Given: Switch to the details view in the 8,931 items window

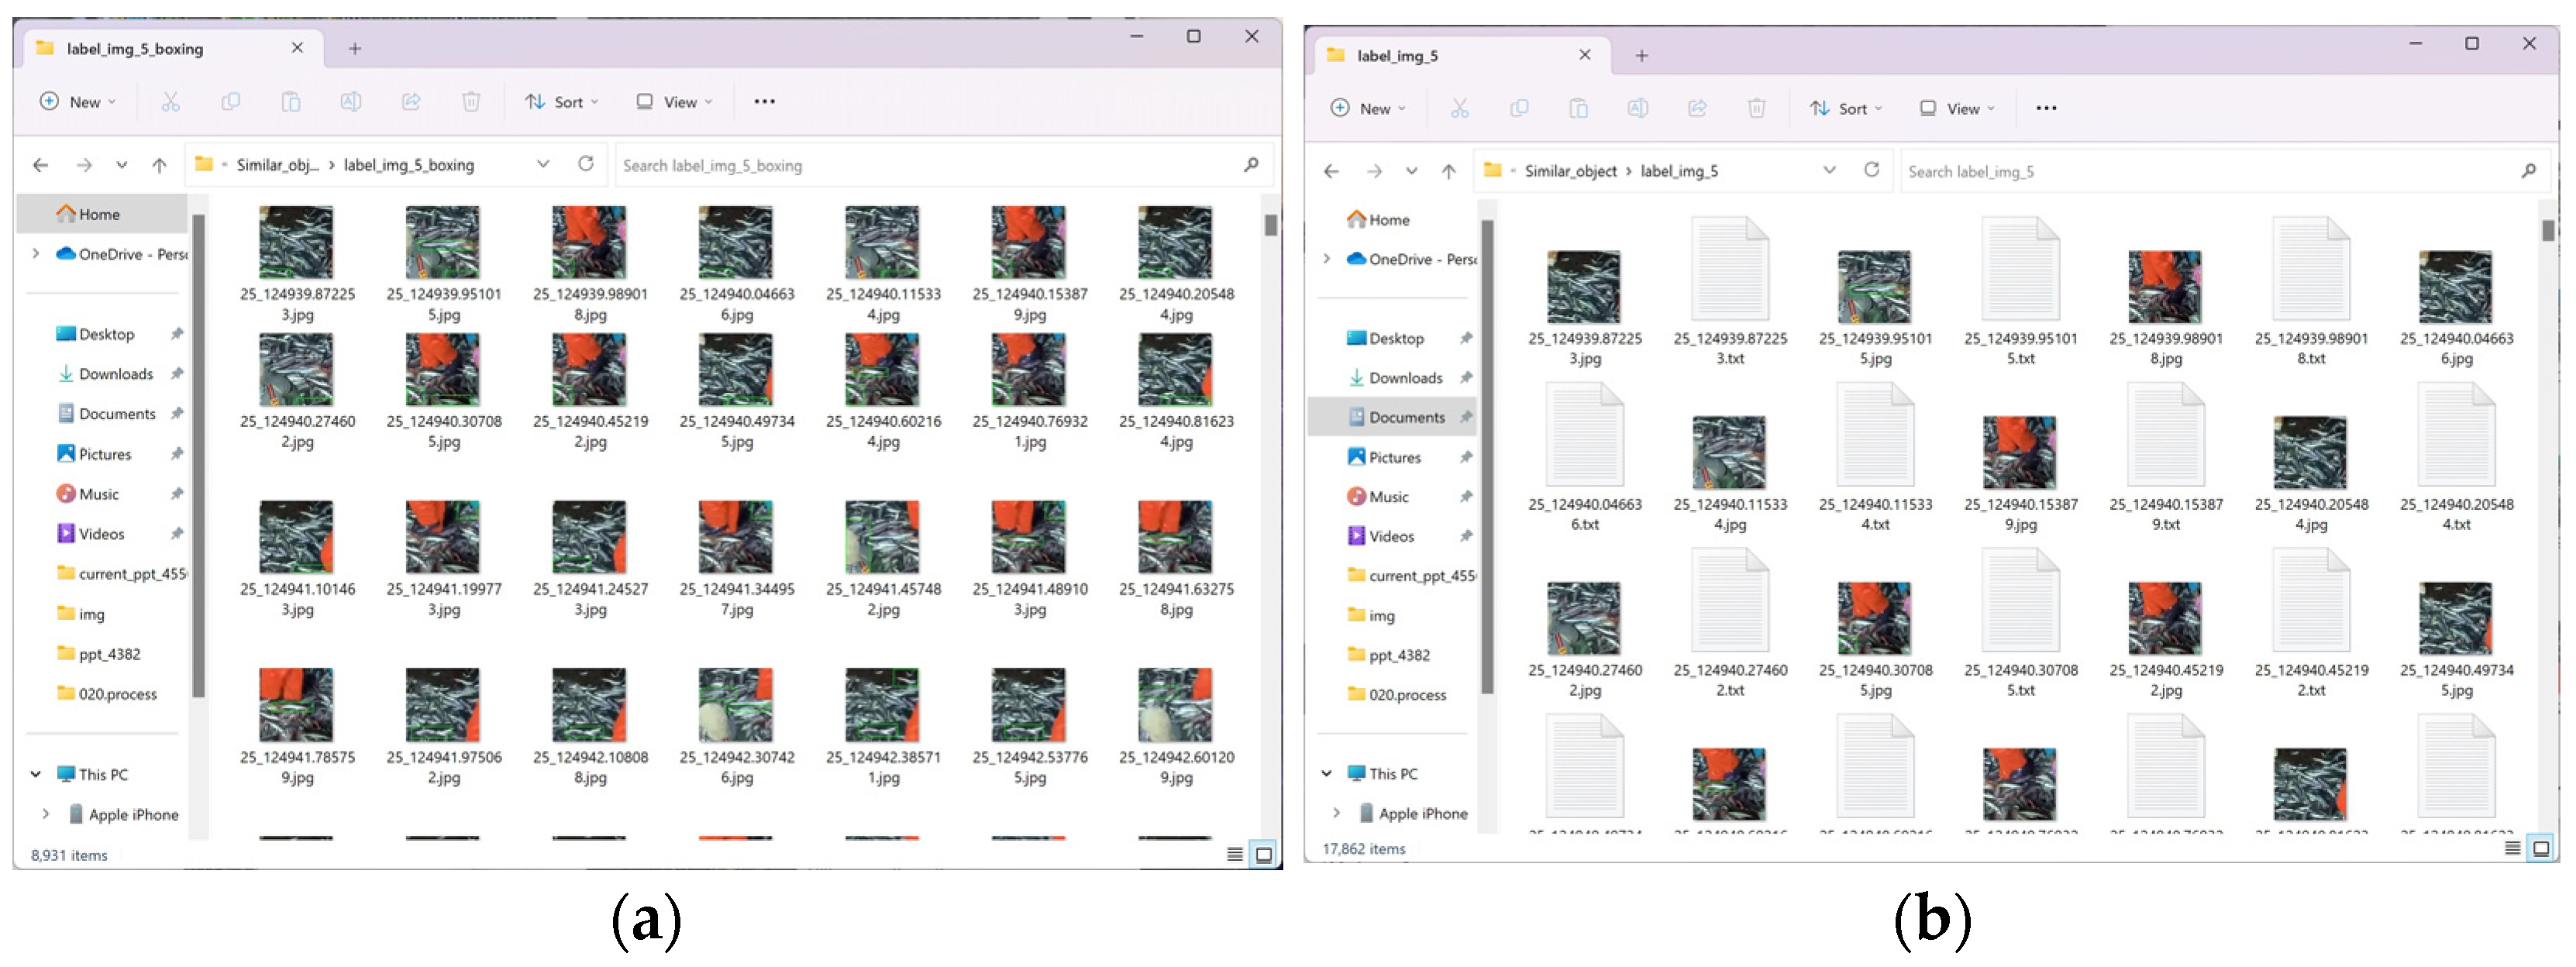Looking at the screenshot, I should [x=1235, y=854].
